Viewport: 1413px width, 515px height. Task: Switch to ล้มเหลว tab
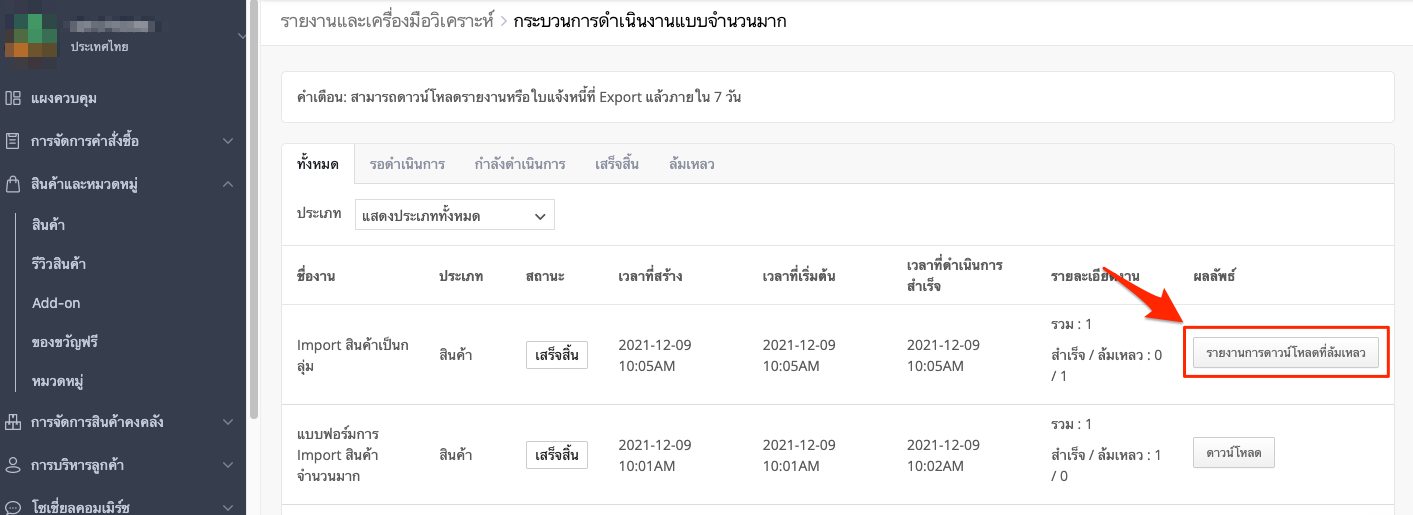[x=692, y=164]
